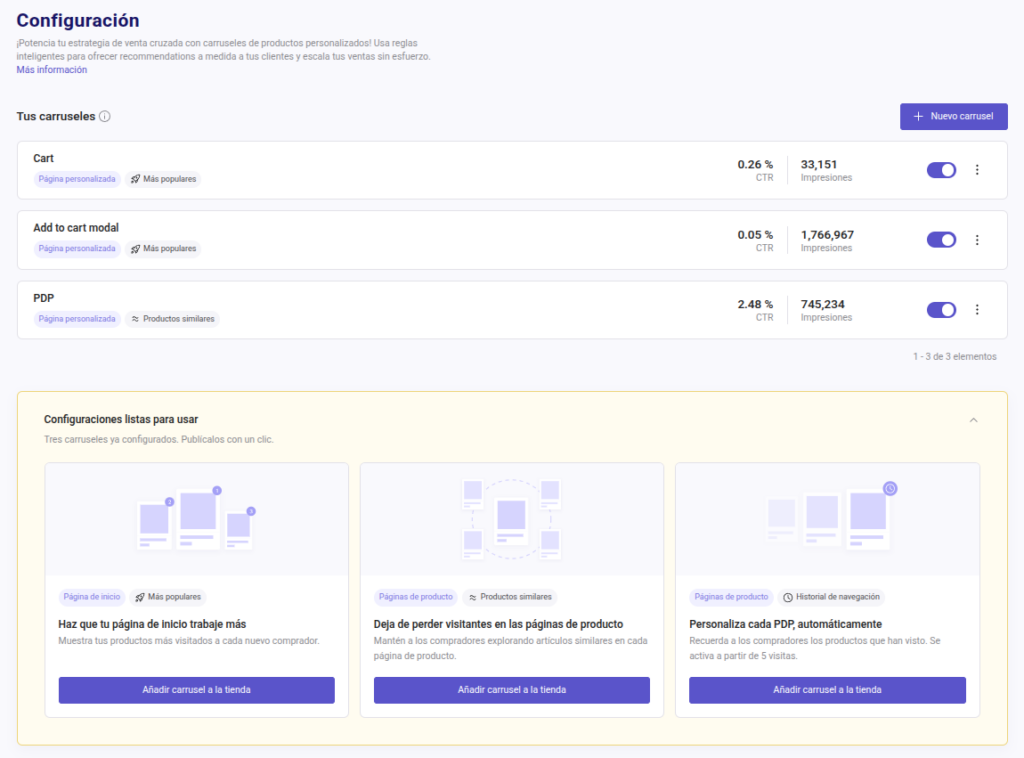This screenshot has height=758, width=1024.
Task: Click the Página de inicio tag
Action: coord(92,597)
